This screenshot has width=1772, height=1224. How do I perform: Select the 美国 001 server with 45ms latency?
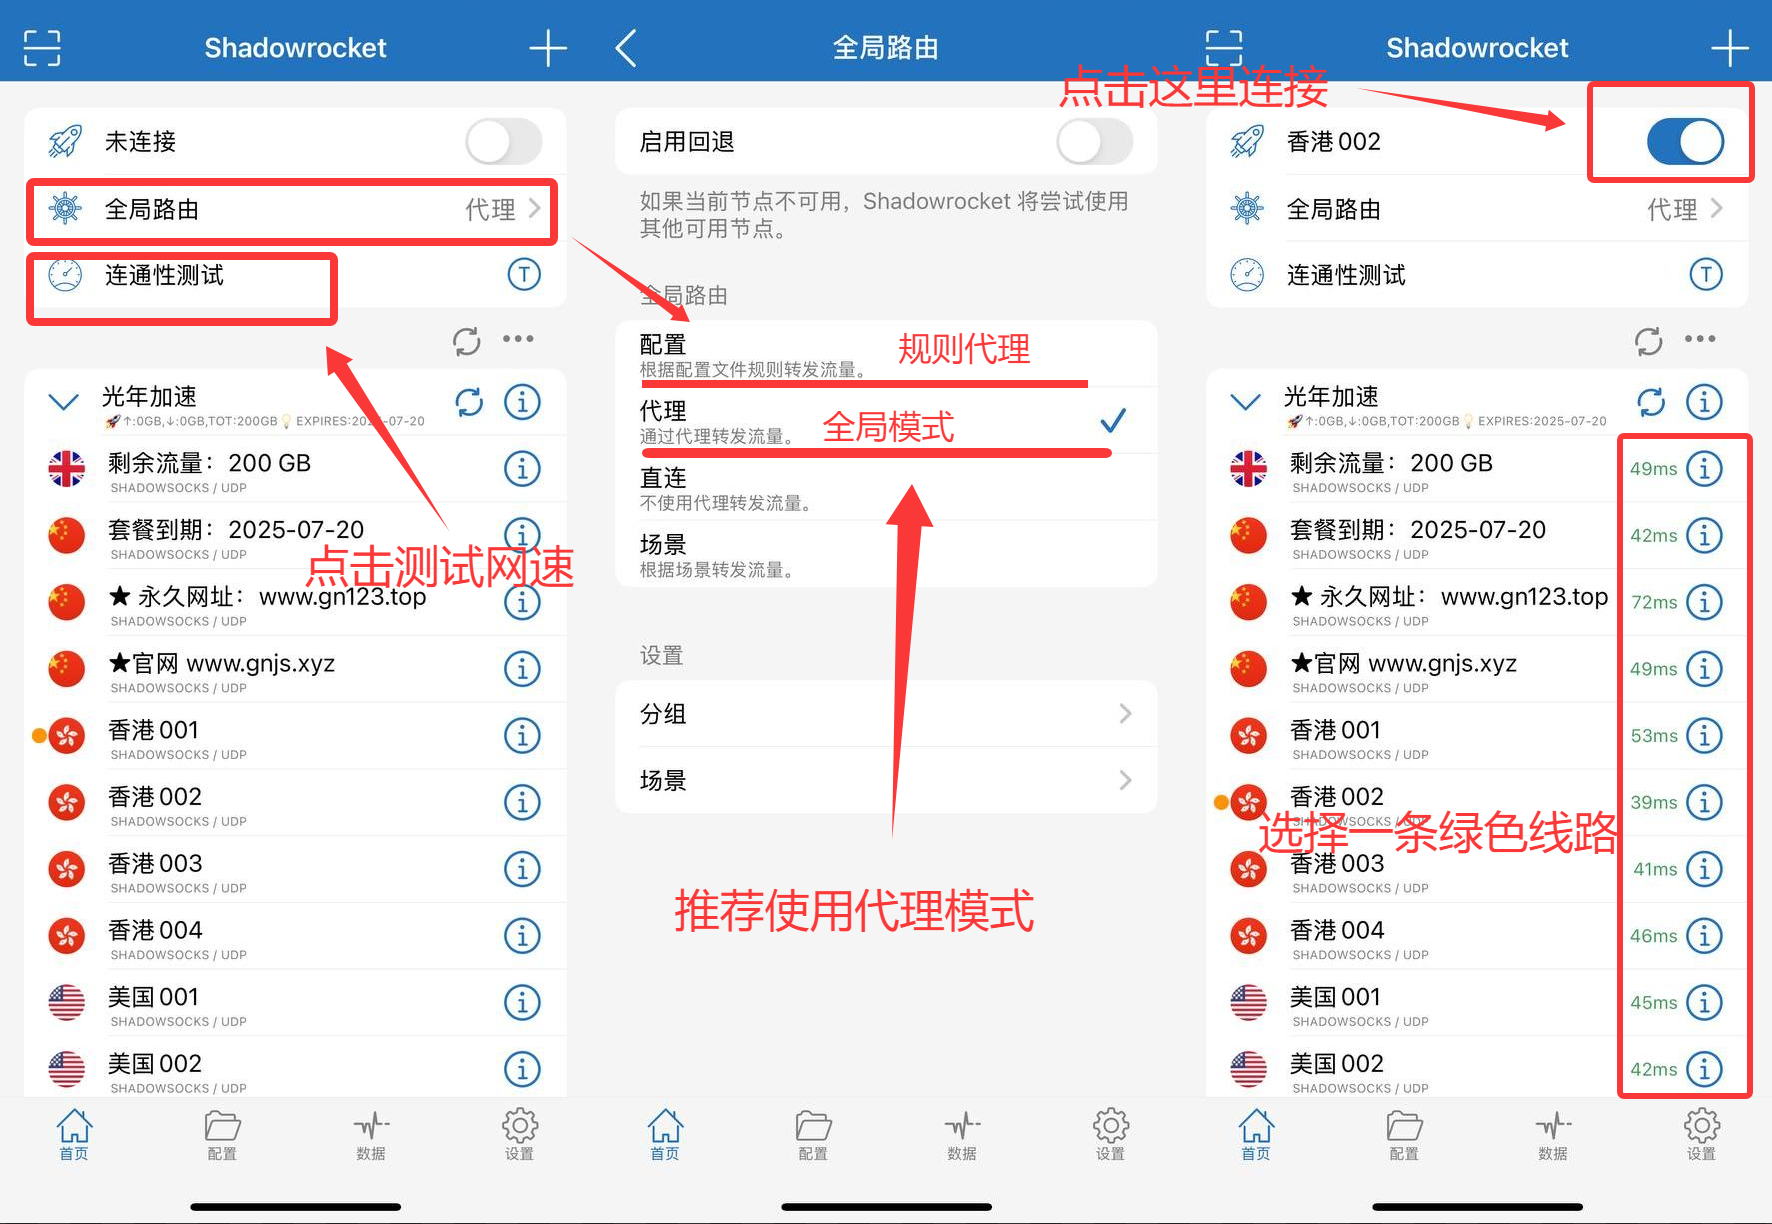1400,1003
